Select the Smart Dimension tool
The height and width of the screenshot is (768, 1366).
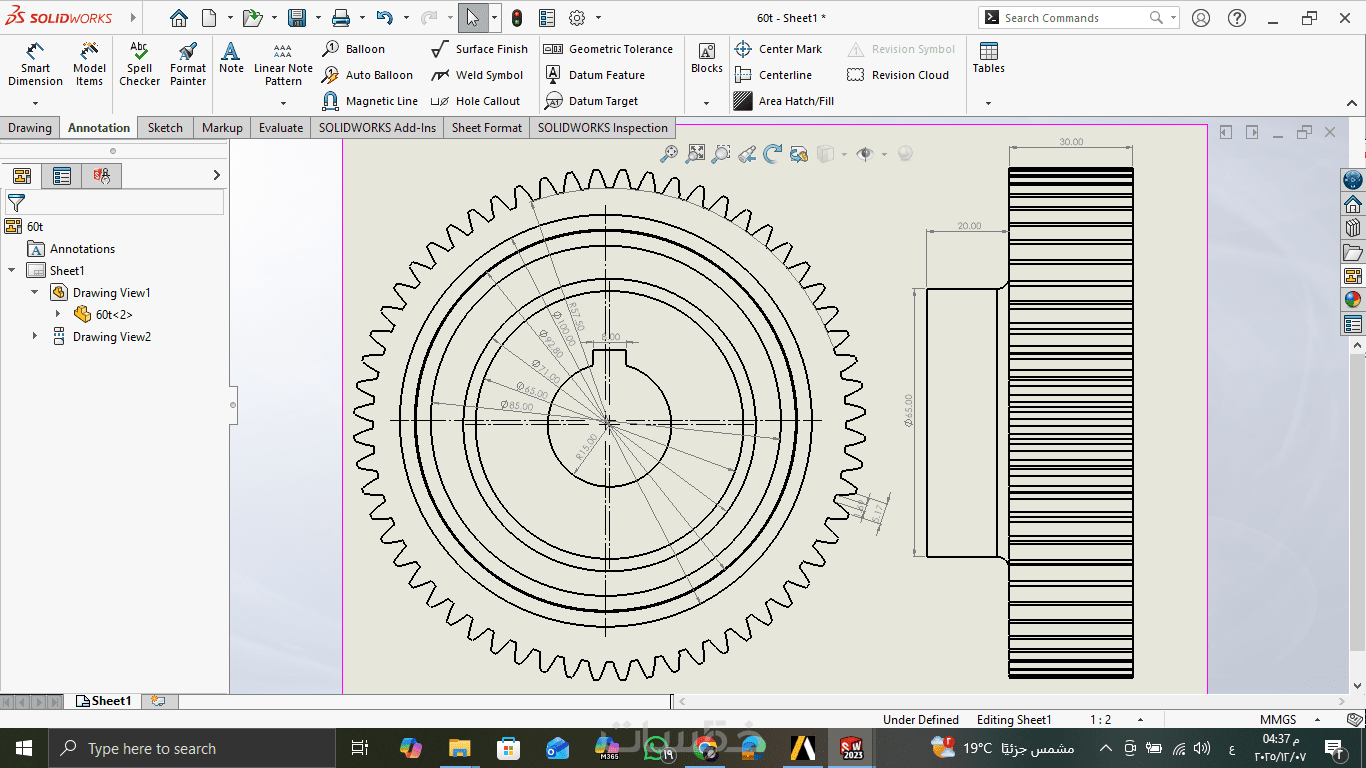point(35,64)
